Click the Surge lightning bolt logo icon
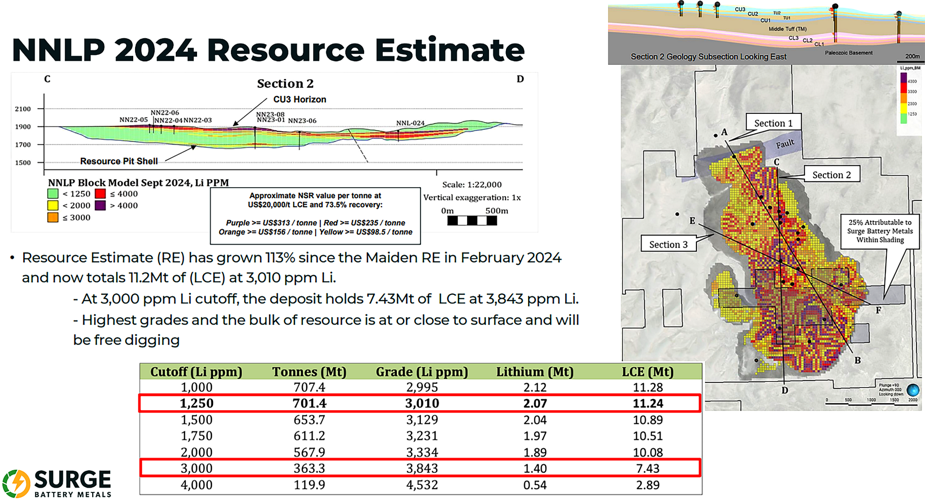Viewport: 925px width, 500px height. point(16,483)
